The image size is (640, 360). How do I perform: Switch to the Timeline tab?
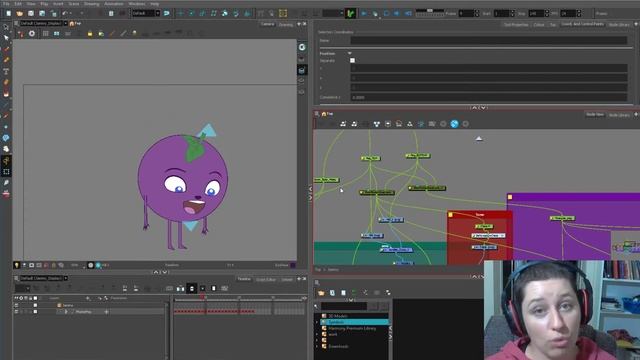click(x=244, y=279)
